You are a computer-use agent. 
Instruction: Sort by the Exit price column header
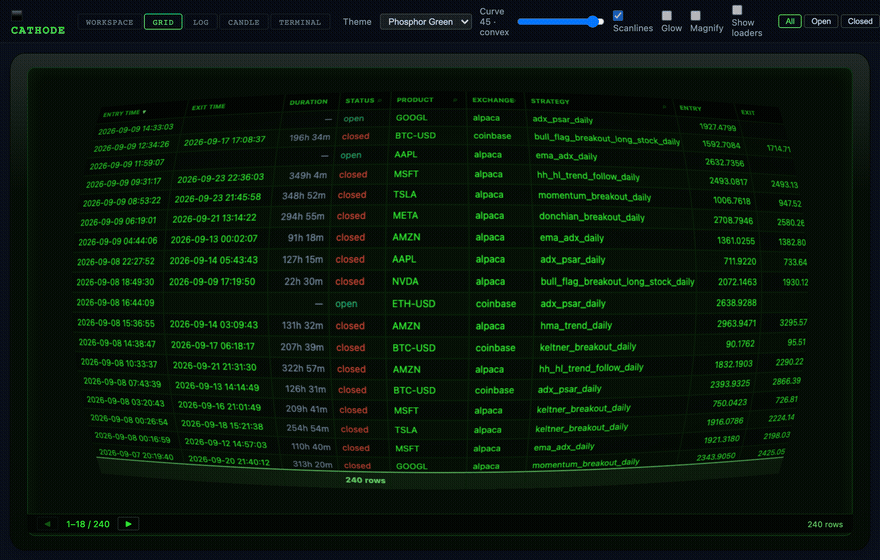pos(748,113)
